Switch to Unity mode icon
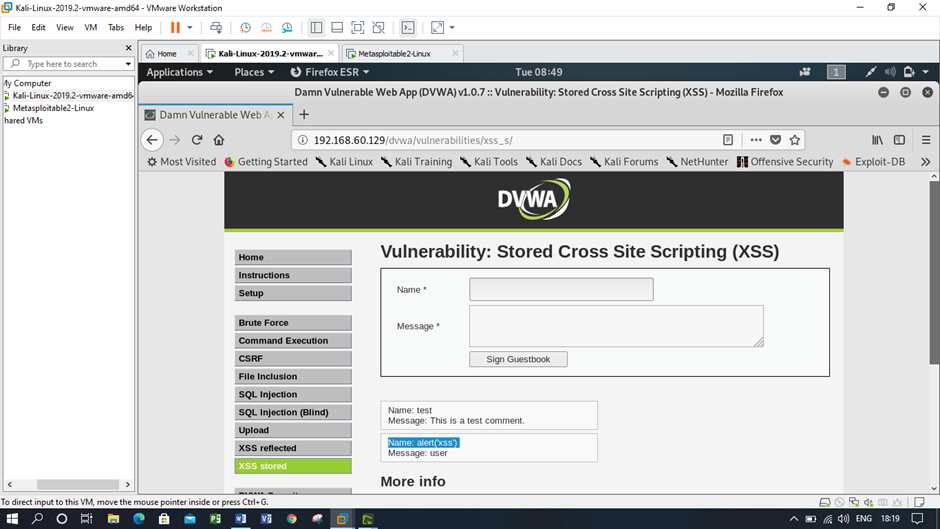Viewport: 940px width, 529px height. [378, 28]
